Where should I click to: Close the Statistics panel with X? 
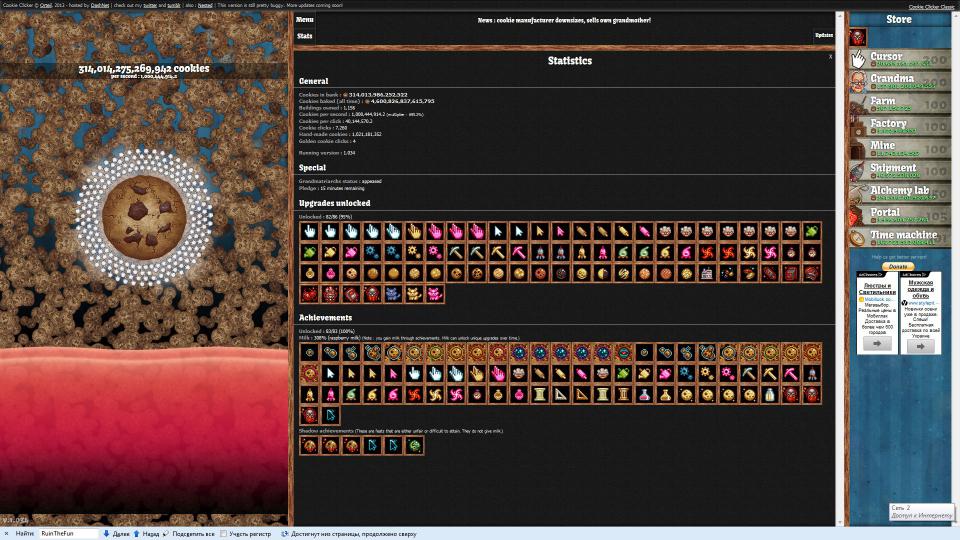[830, 57]
